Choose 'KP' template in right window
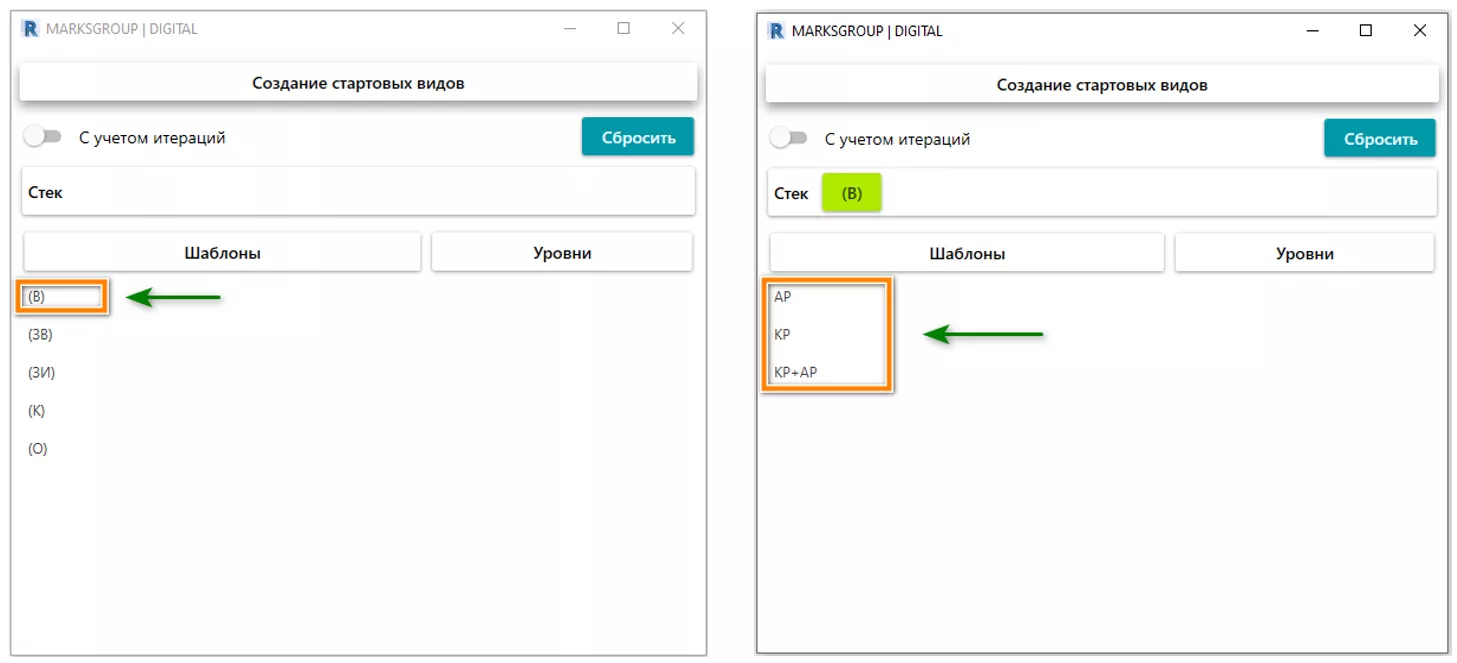Screen dimensions: 1457x663 [782, 335]
